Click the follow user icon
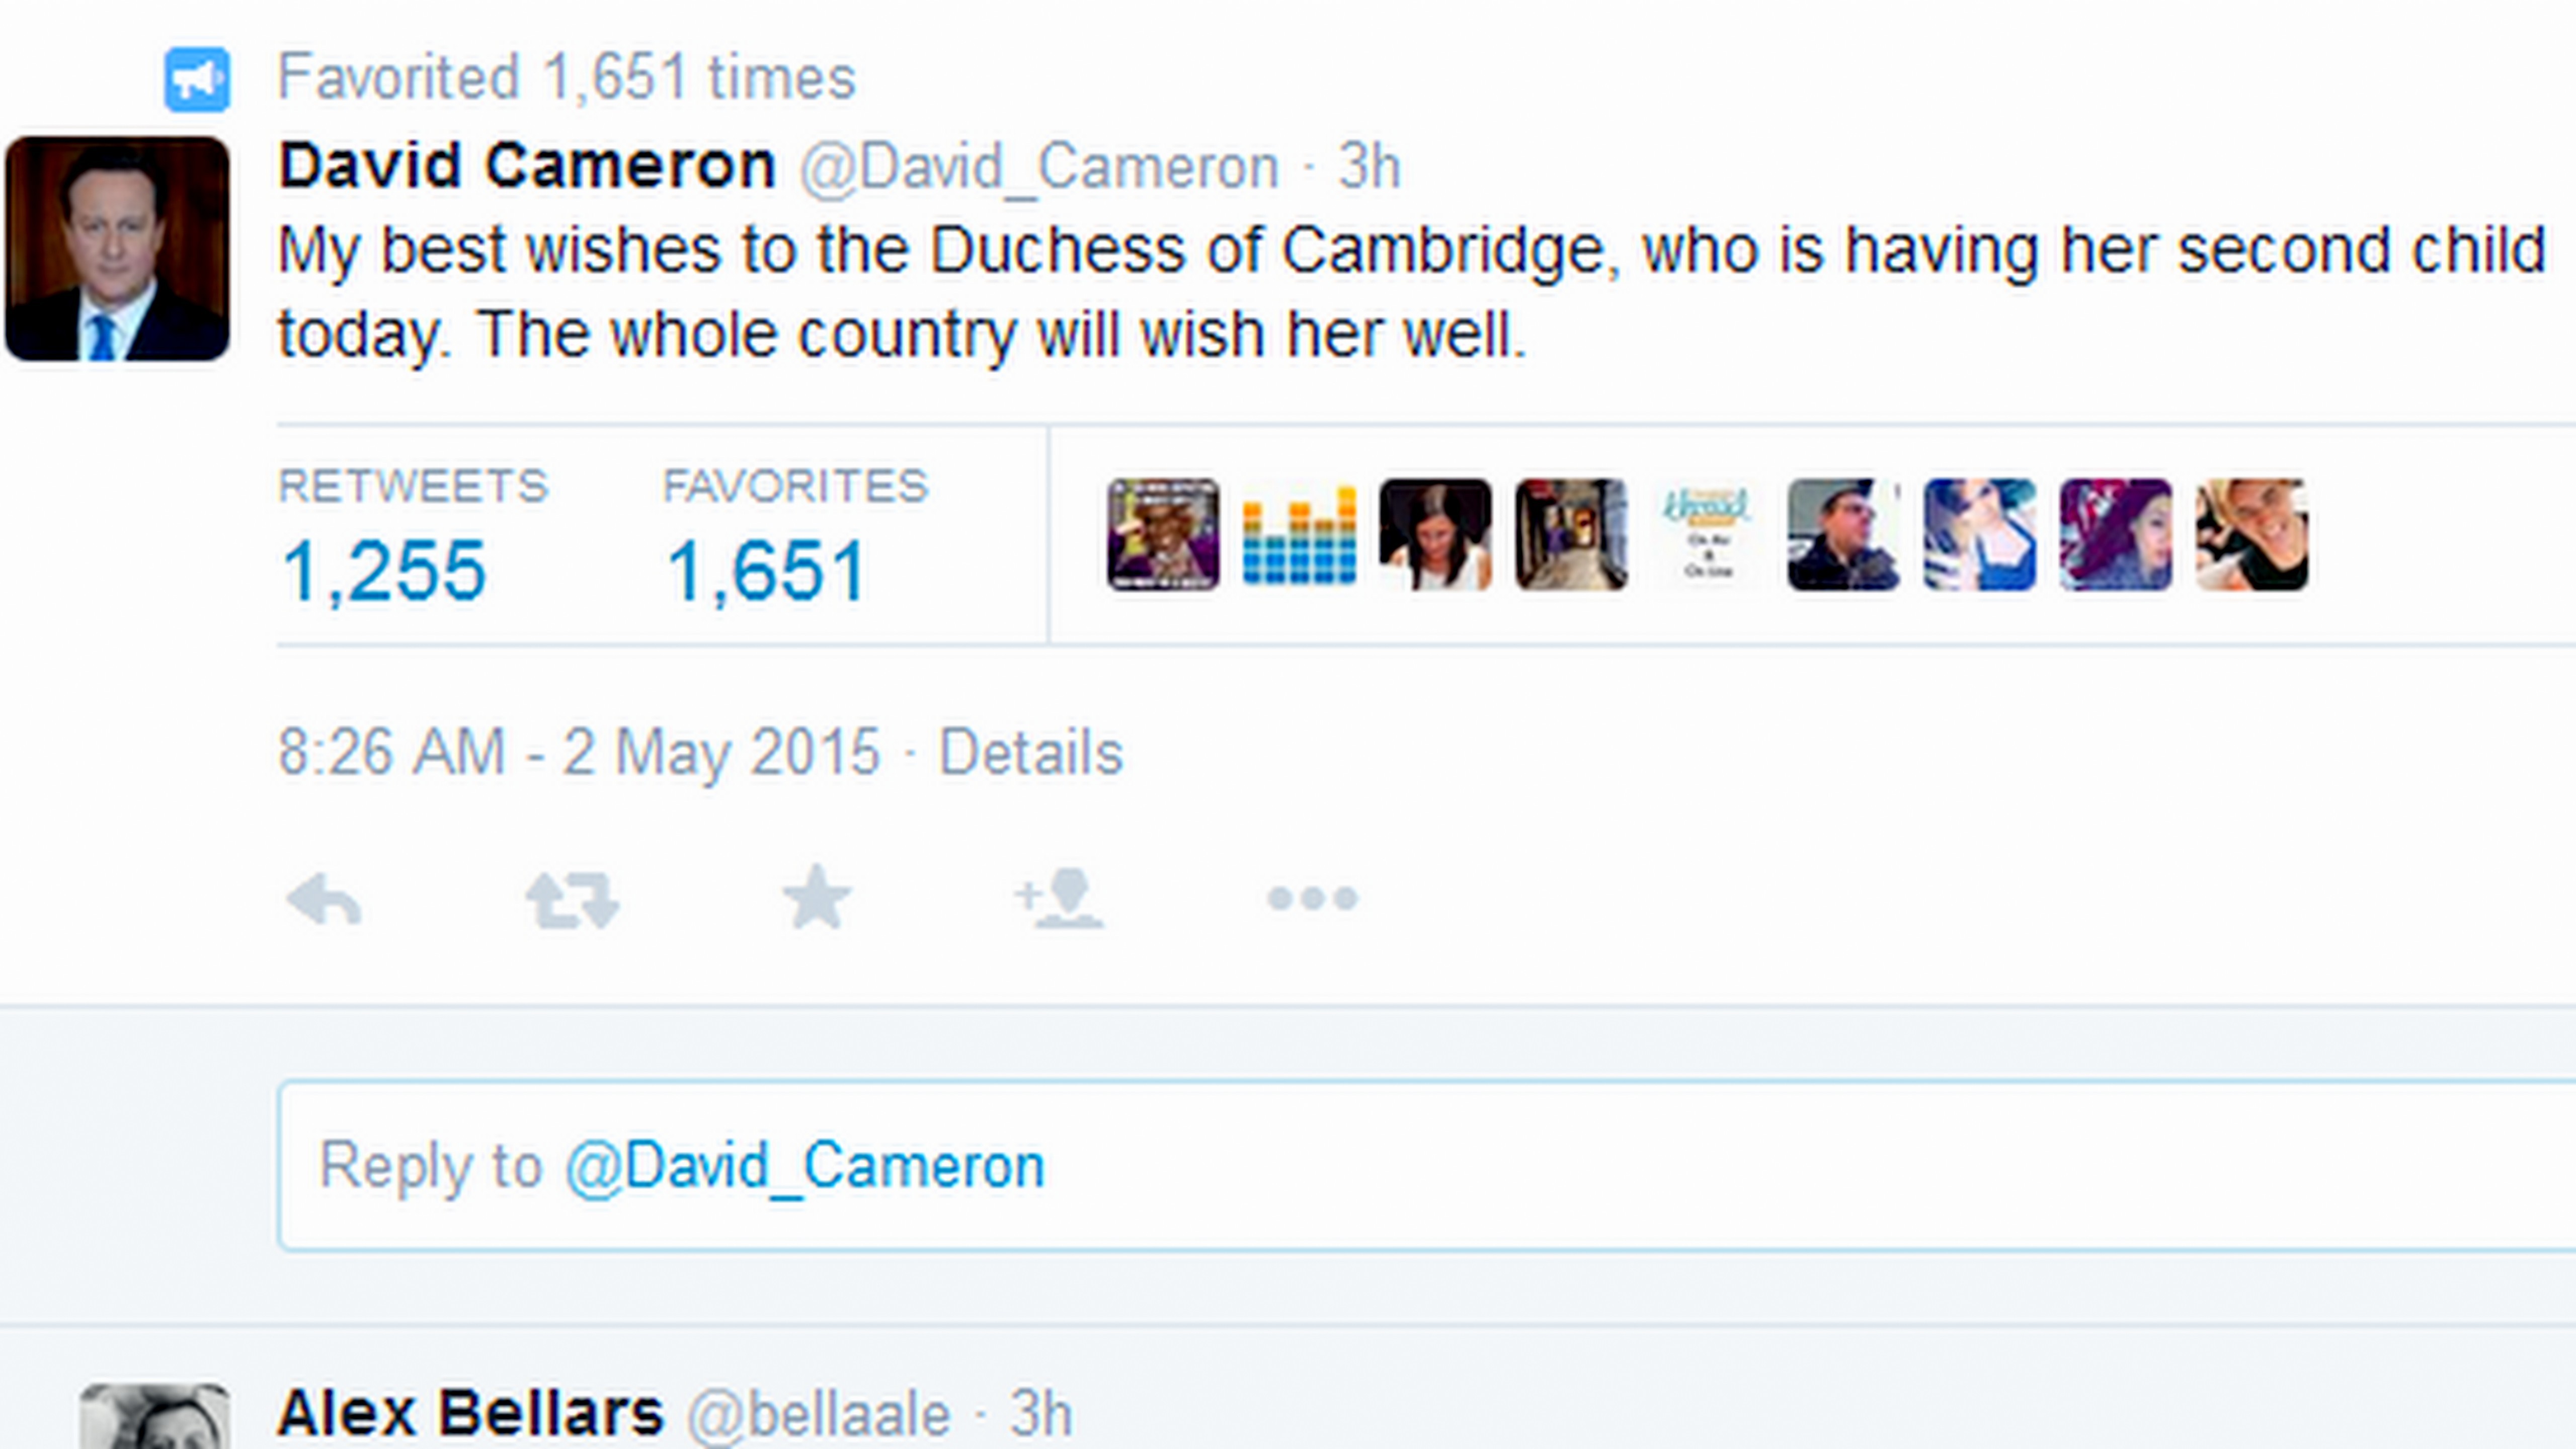 tap(1059, 898)
